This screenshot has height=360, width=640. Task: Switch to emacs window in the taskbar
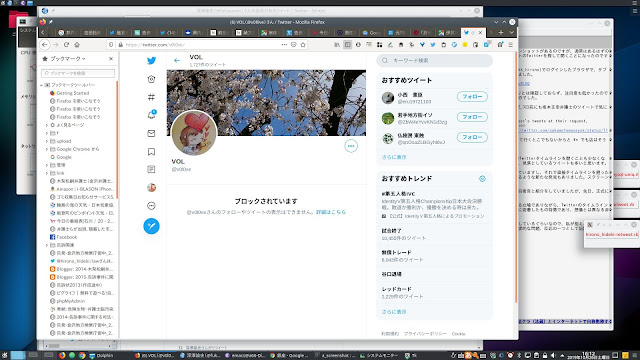pyautogui.click(x=246, y=356)
